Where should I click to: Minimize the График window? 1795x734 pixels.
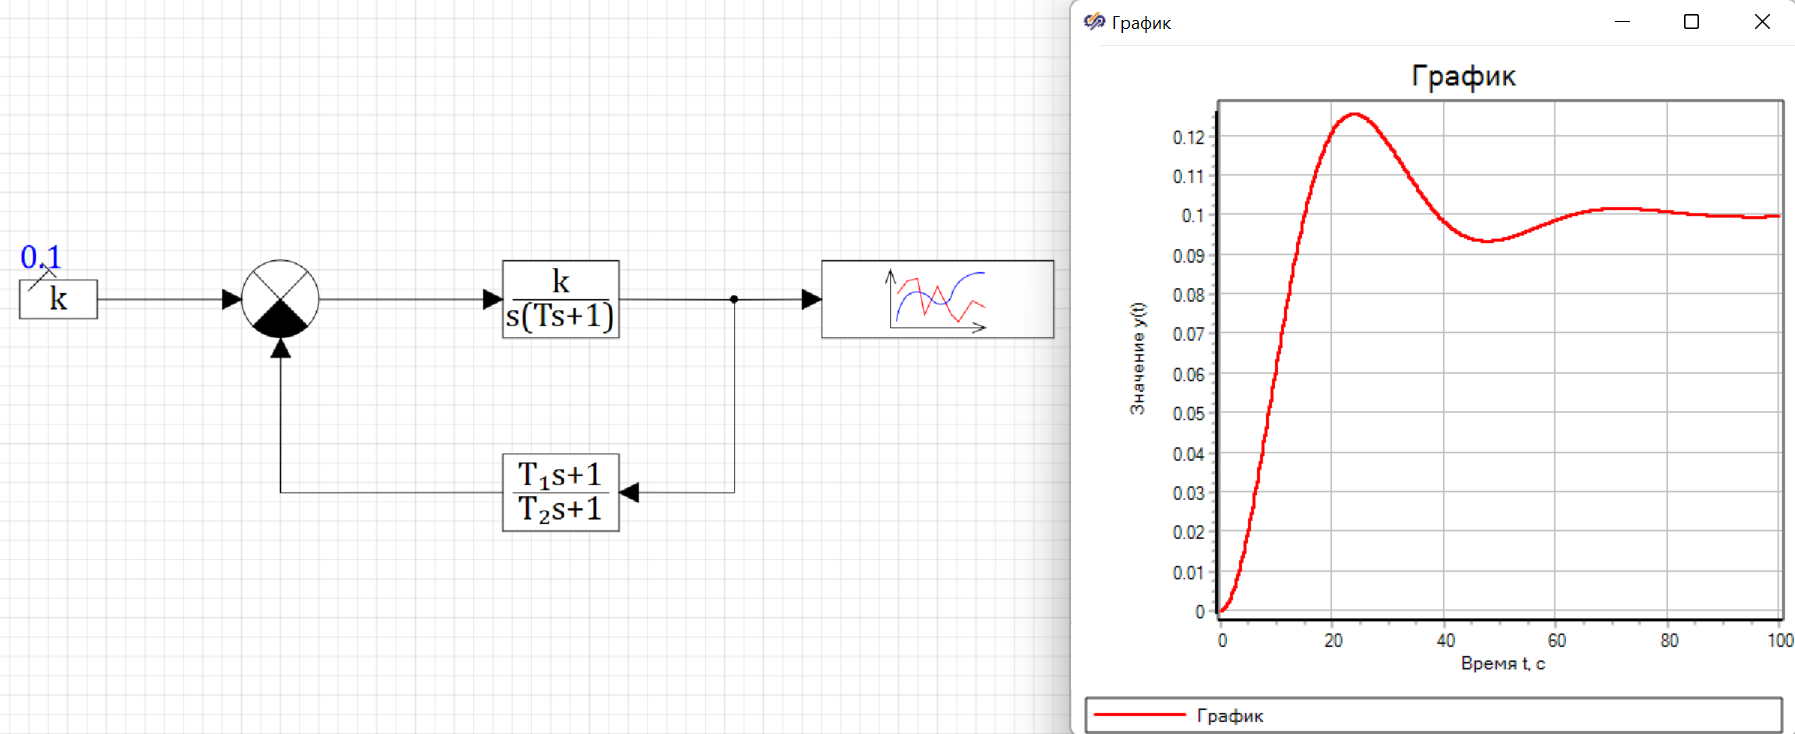tap(1622, 21)
